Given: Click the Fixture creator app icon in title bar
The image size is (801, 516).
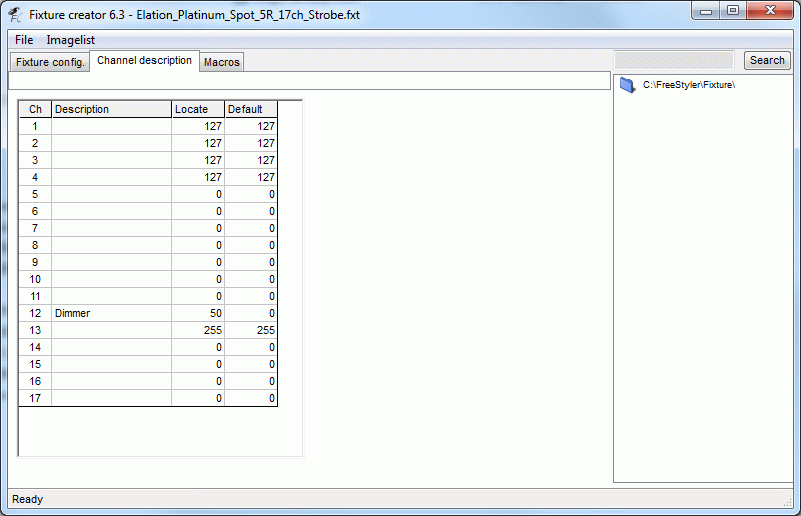Looking at the screenshot, I should [15, 13].
